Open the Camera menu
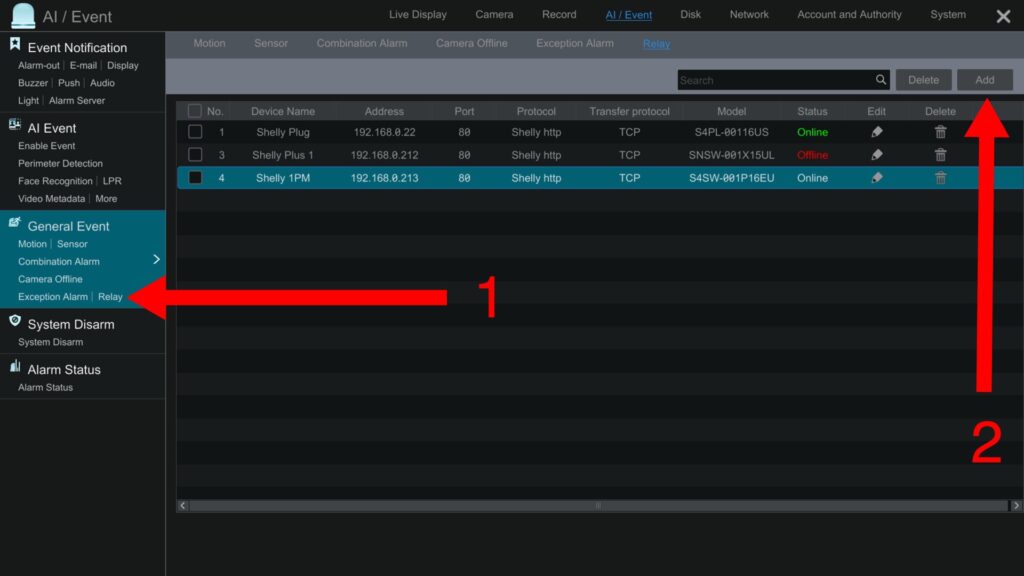The height and width of the screenshot is (576, 1024). coord(494,14)
